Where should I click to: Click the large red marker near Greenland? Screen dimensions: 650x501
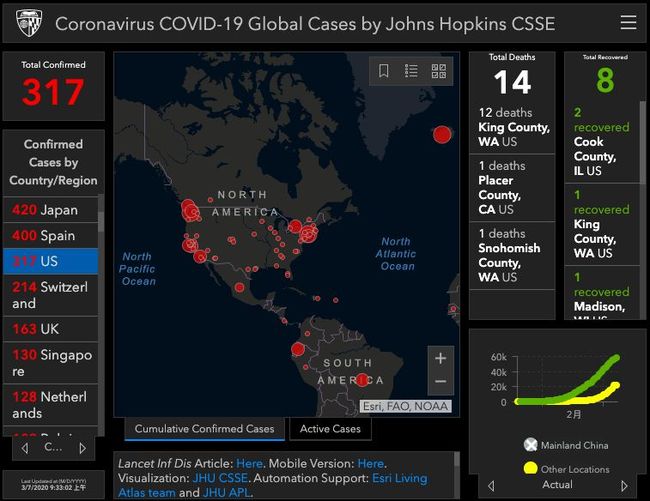click(x=442, y=135)
